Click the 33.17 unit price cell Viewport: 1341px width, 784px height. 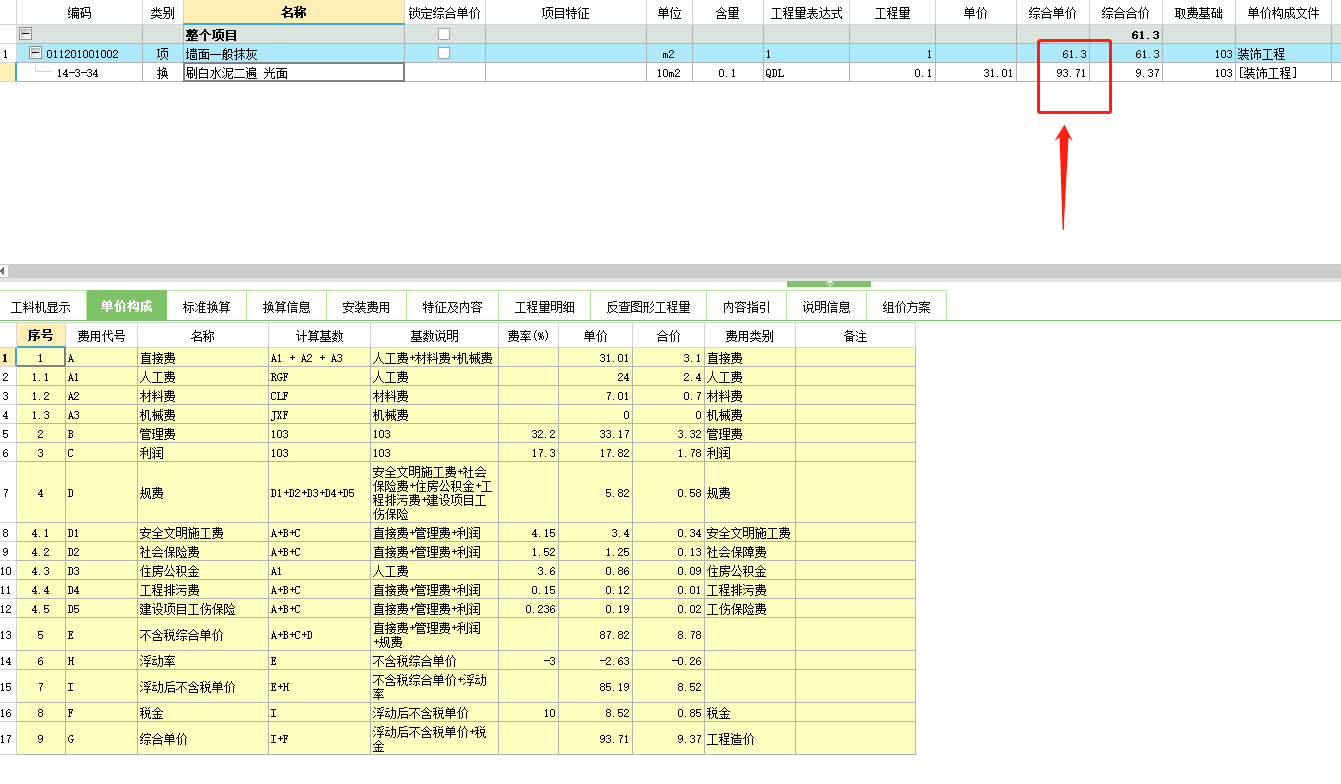pyautogui.click(x=595, y=434)
